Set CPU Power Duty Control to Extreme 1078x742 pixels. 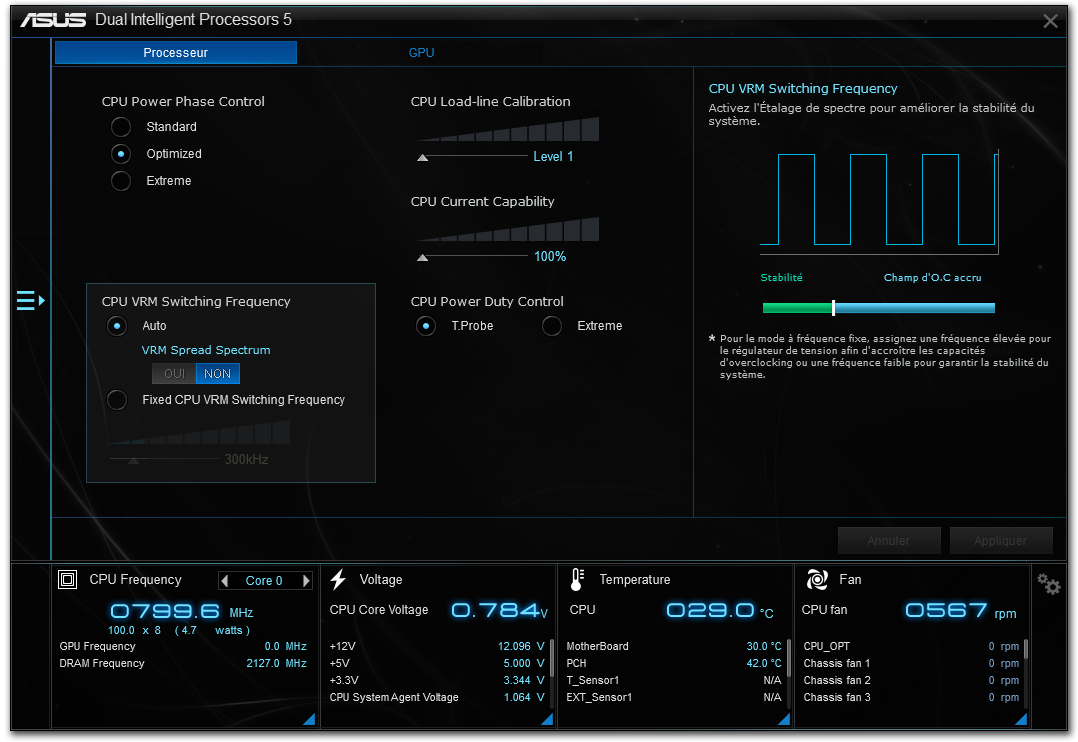pos(552,326)
